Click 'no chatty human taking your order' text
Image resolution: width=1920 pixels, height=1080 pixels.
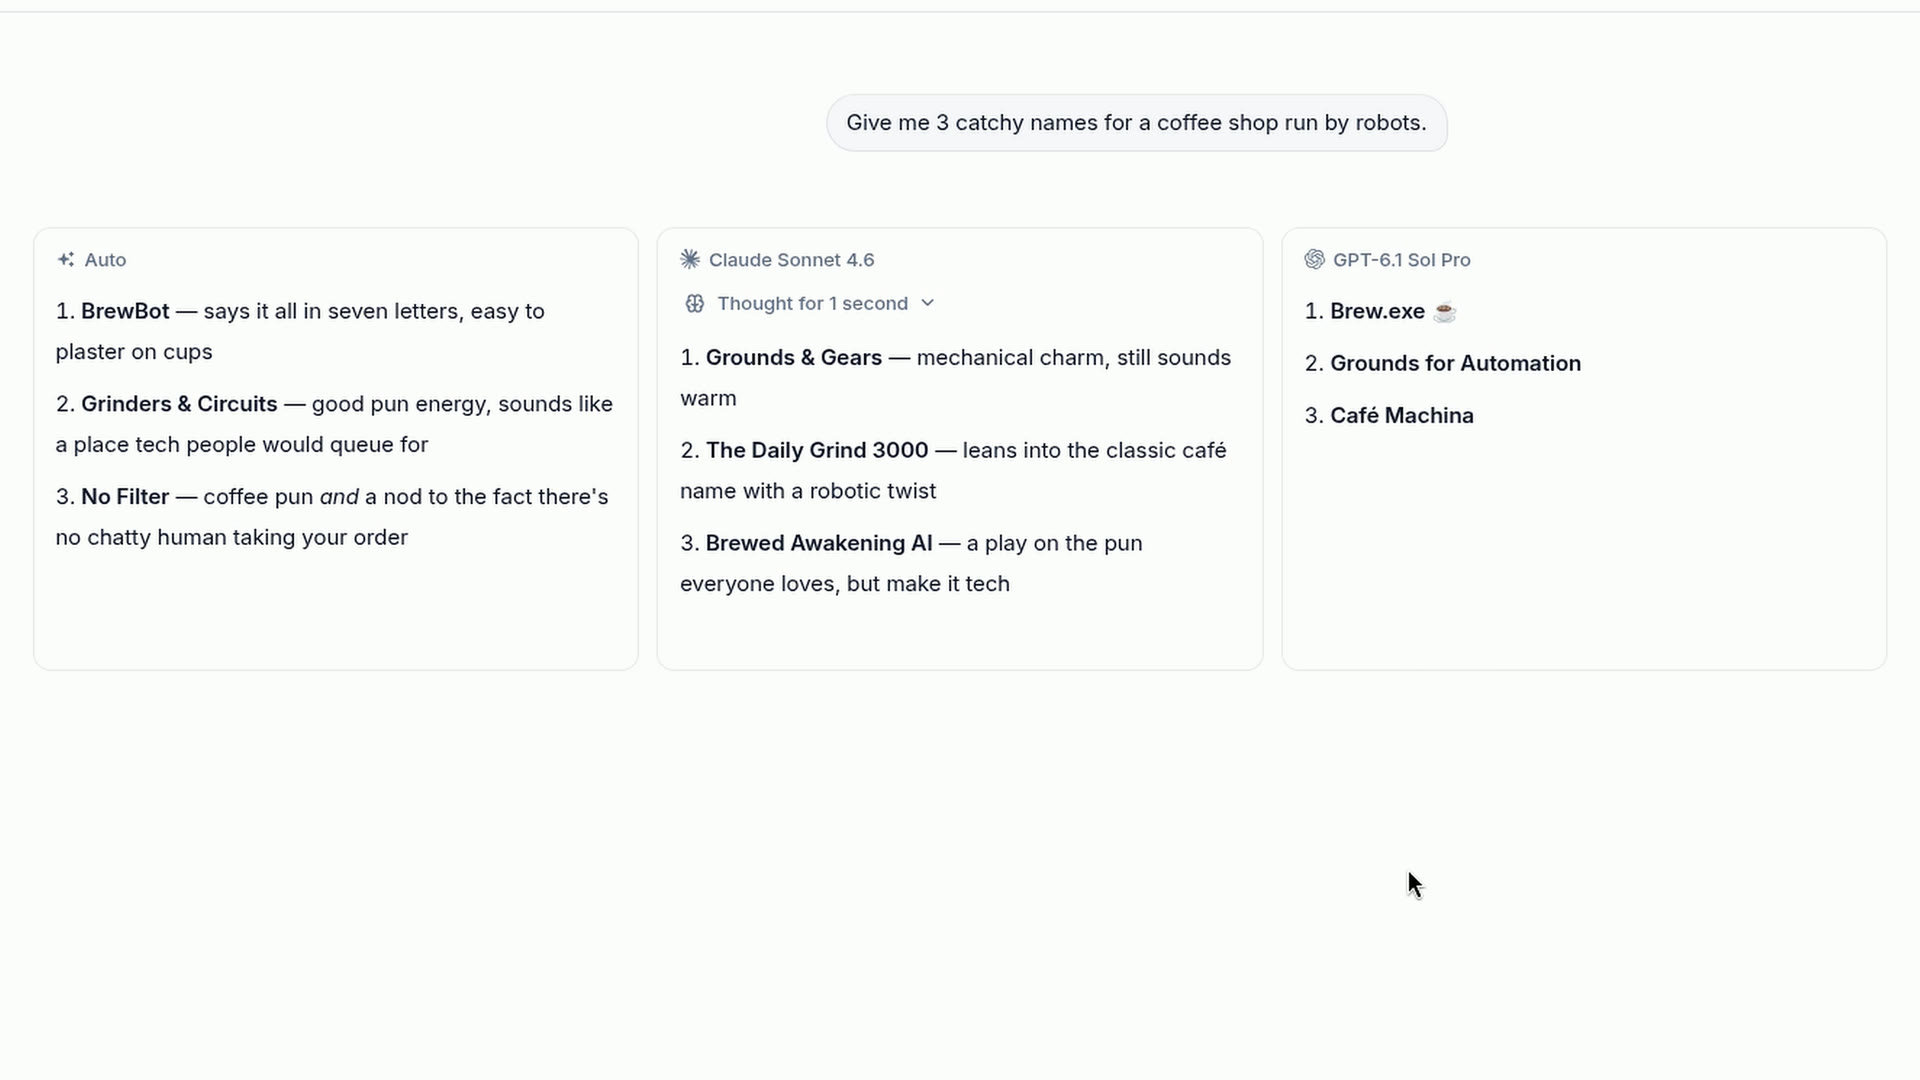(232, 538)
